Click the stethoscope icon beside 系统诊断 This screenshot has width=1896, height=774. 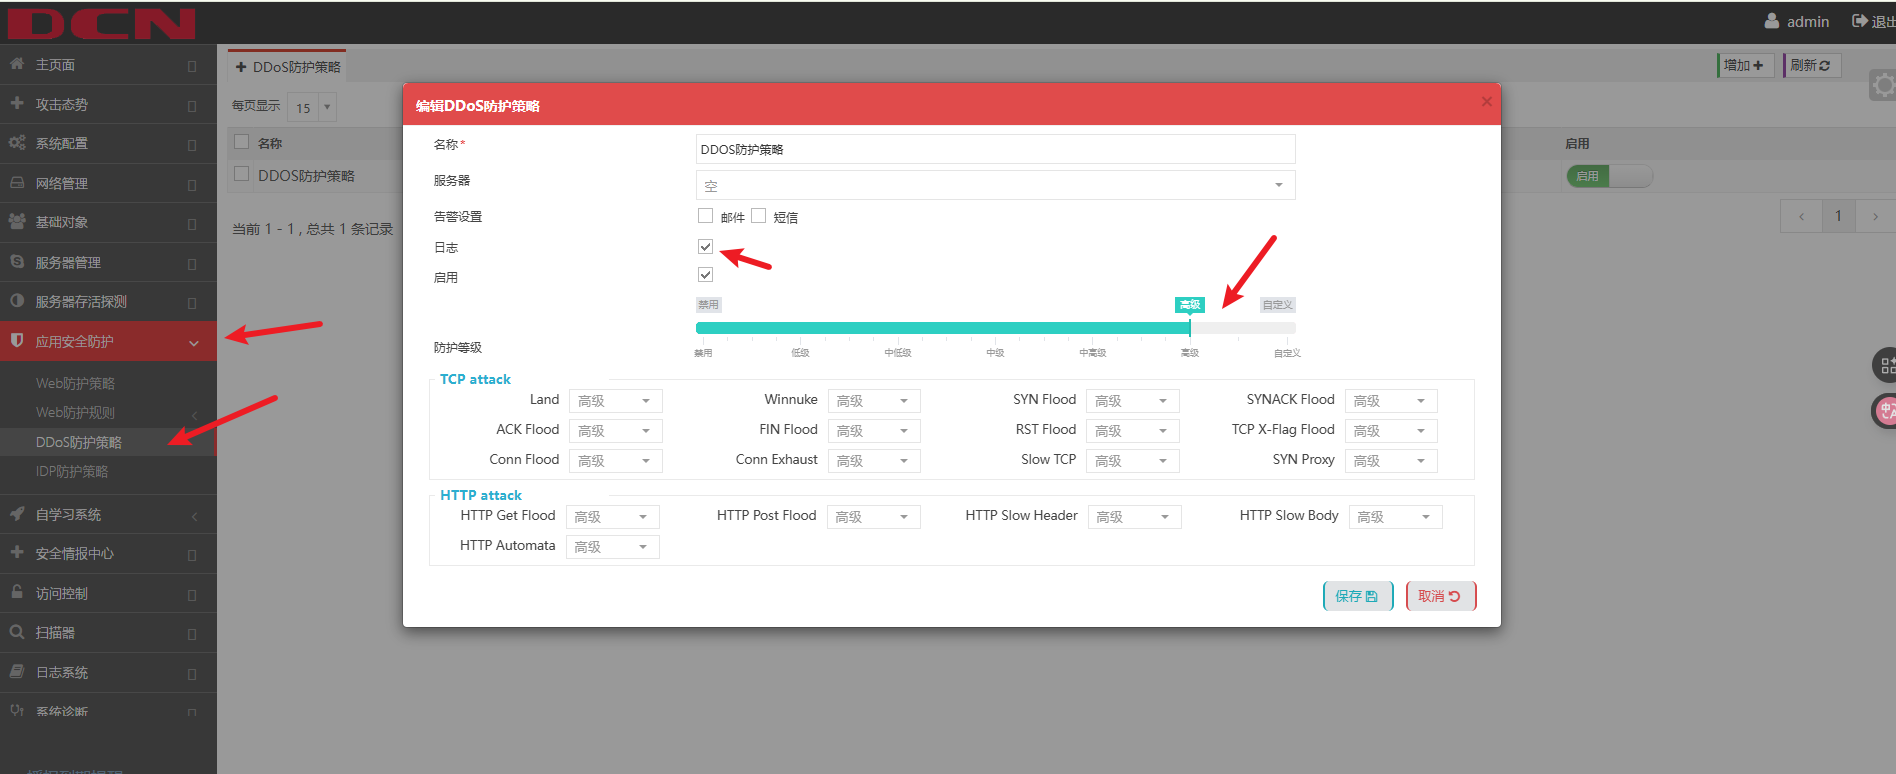17,710
